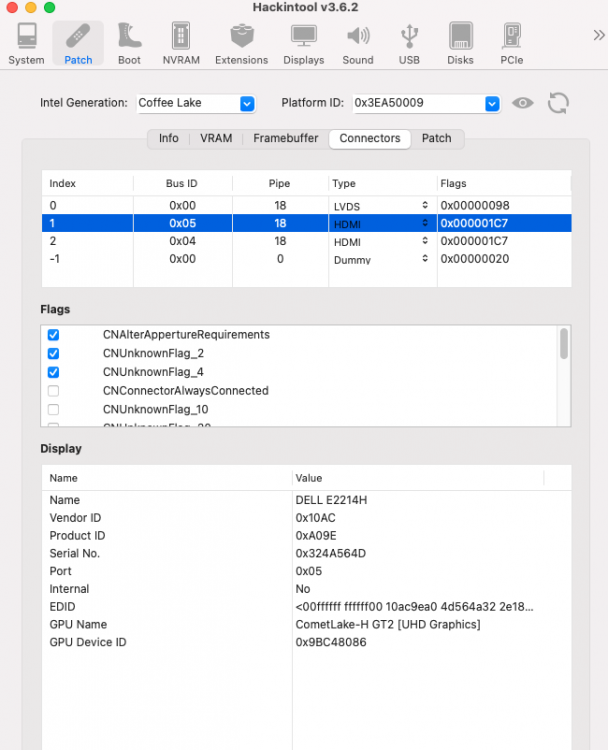608x750 pixels.
Task: Enable CNUnknownFlag_10 checkbox
Action: (x=54, y=409)
